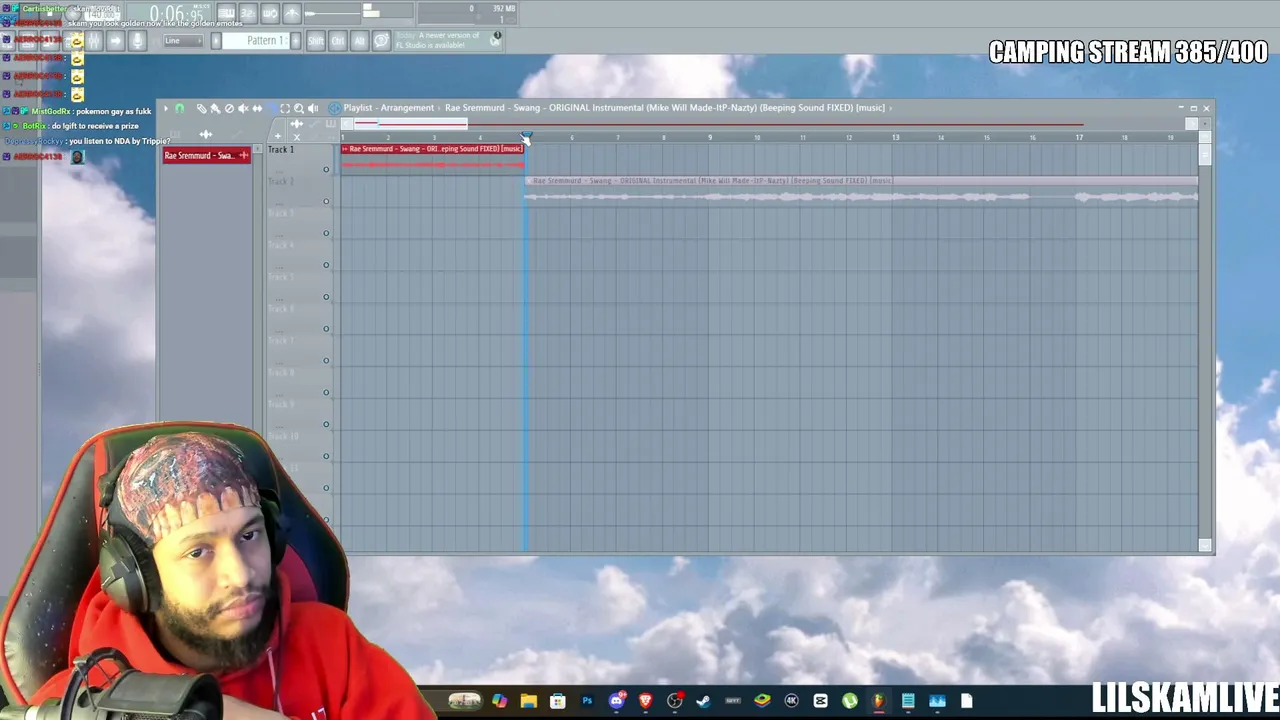
Task: Open the Line snap dropdown
Action: pos(183,41)
